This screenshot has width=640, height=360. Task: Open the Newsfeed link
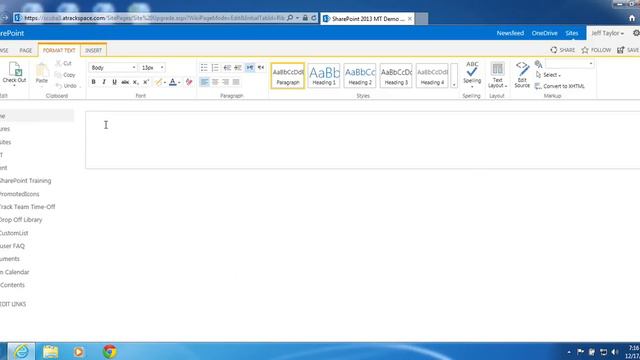[x=510, y=33]
